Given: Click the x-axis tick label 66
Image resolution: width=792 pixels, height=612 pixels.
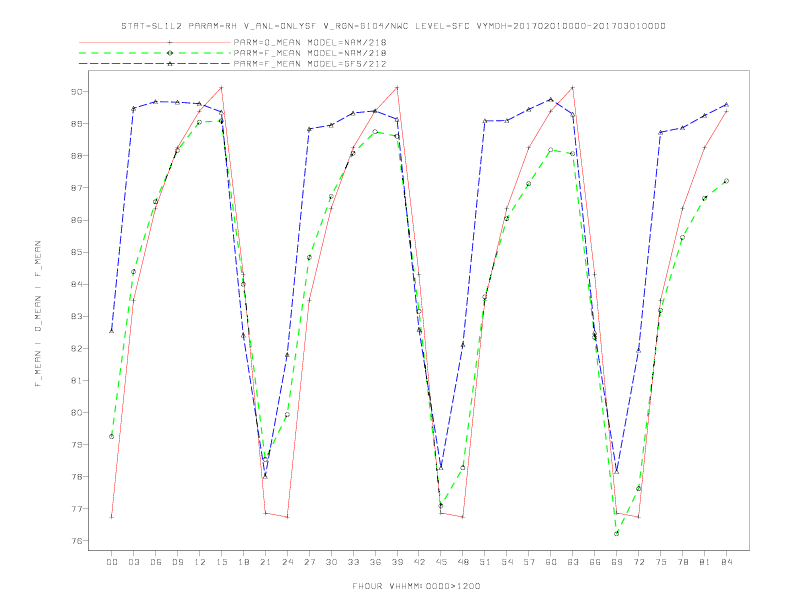Looking at the screenshot, I should 595,562.
